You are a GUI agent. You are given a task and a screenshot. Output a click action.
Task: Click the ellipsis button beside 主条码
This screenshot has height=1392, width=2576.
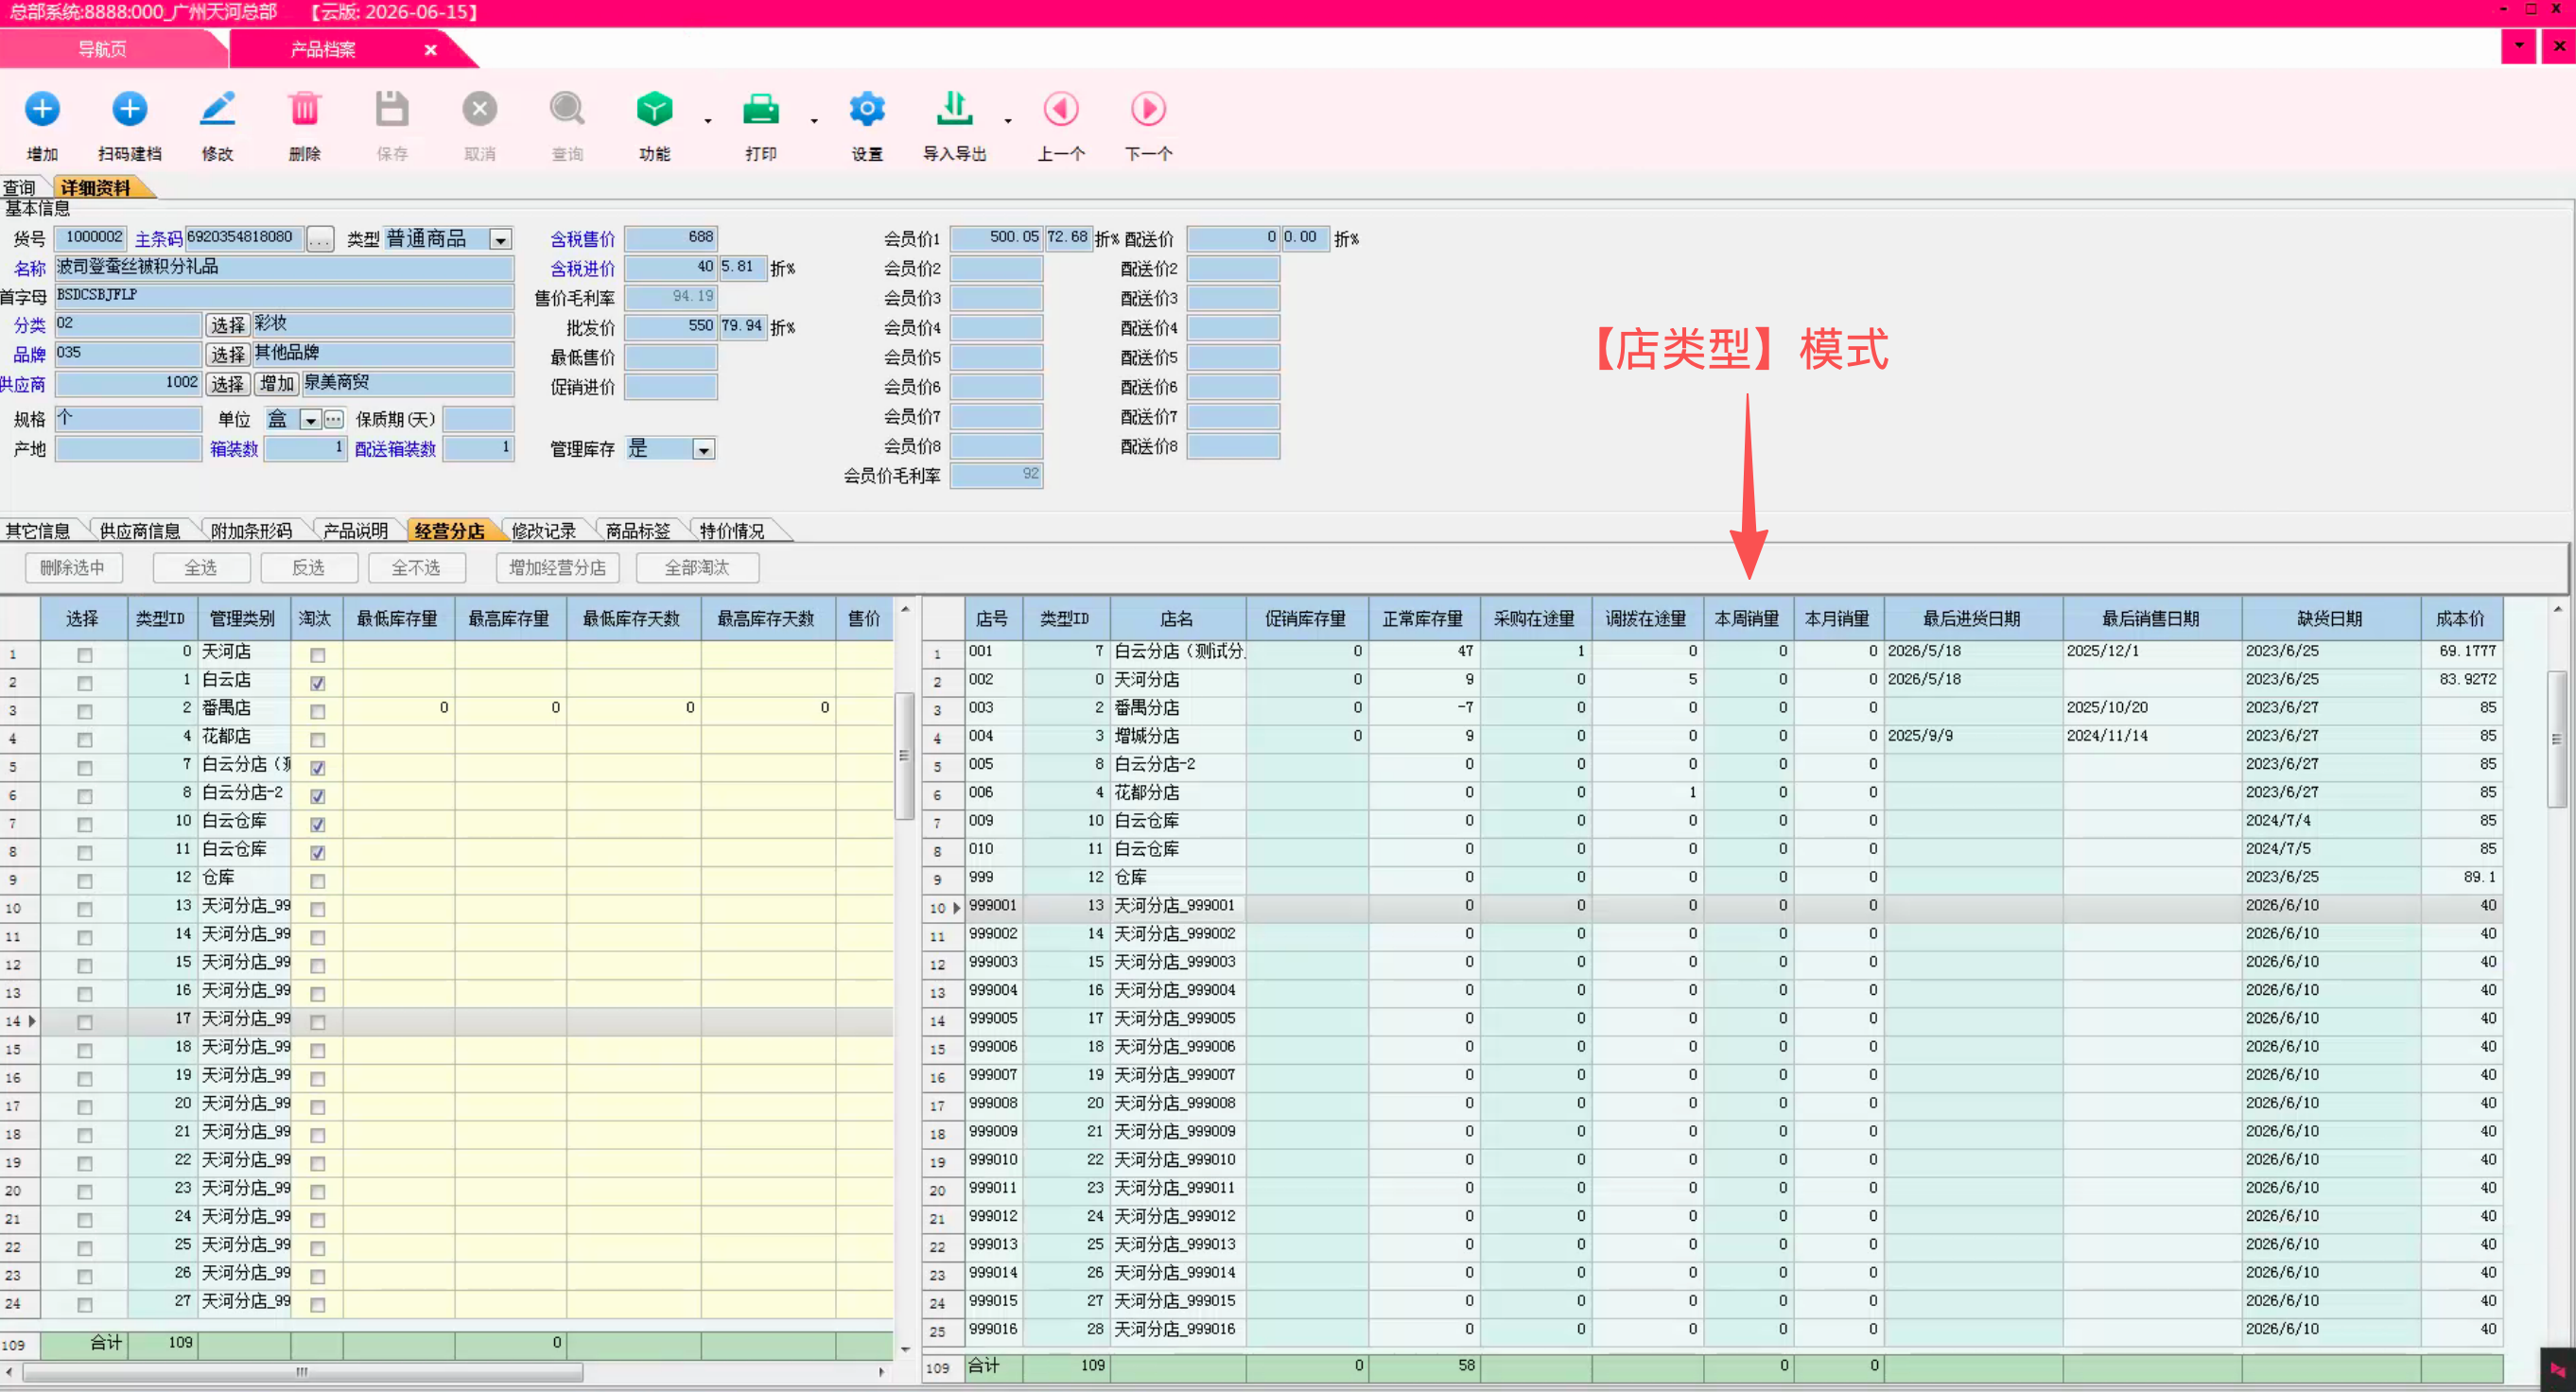coord(320,239)
